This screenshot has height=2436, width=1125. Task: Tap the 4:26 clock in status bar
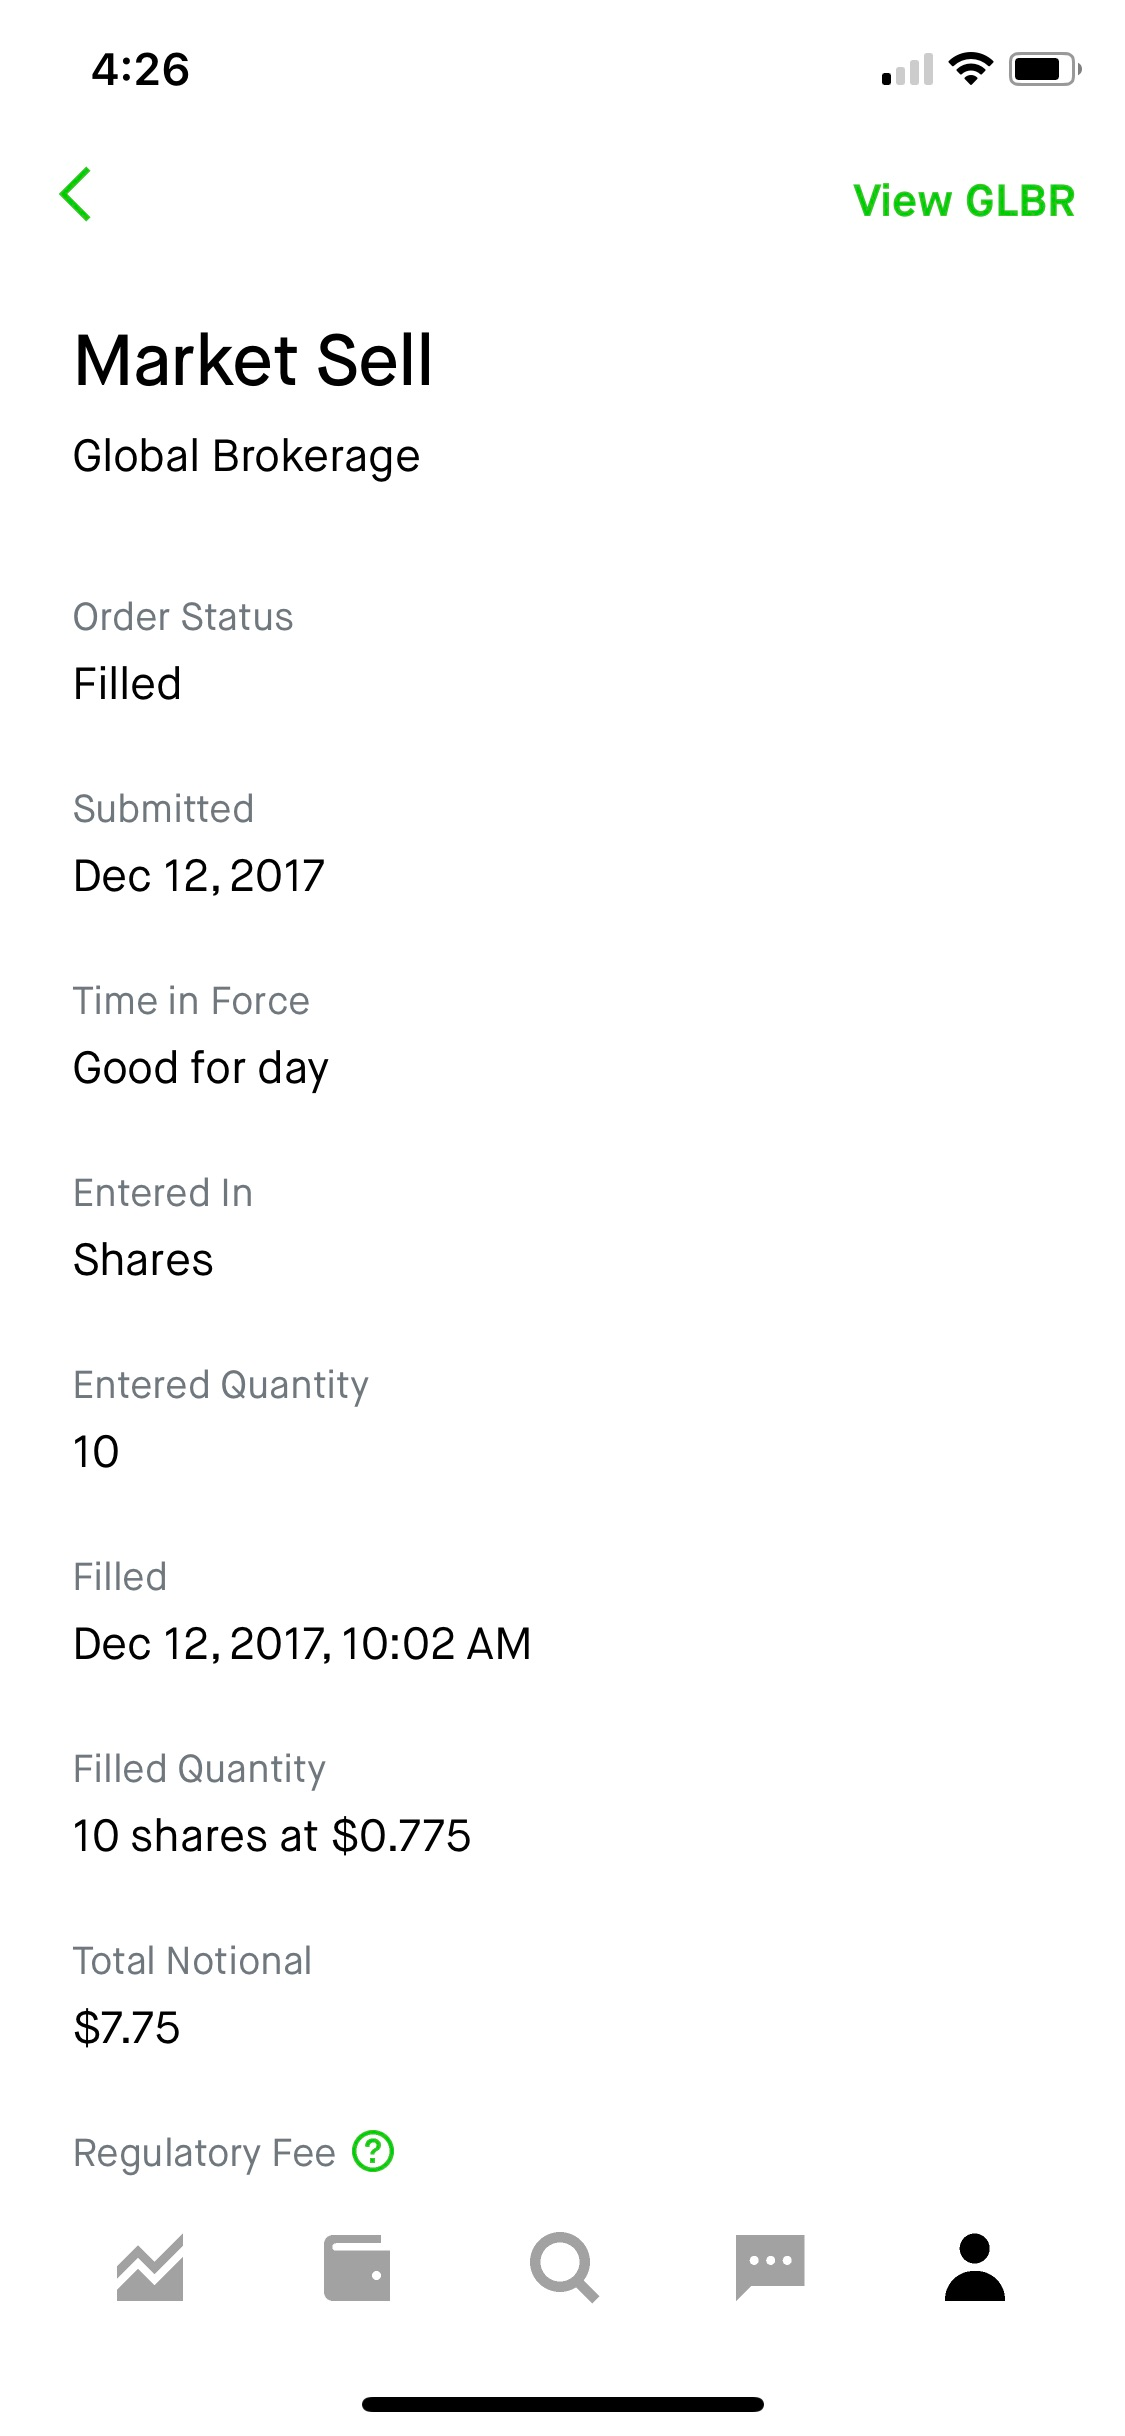[140, 70]
